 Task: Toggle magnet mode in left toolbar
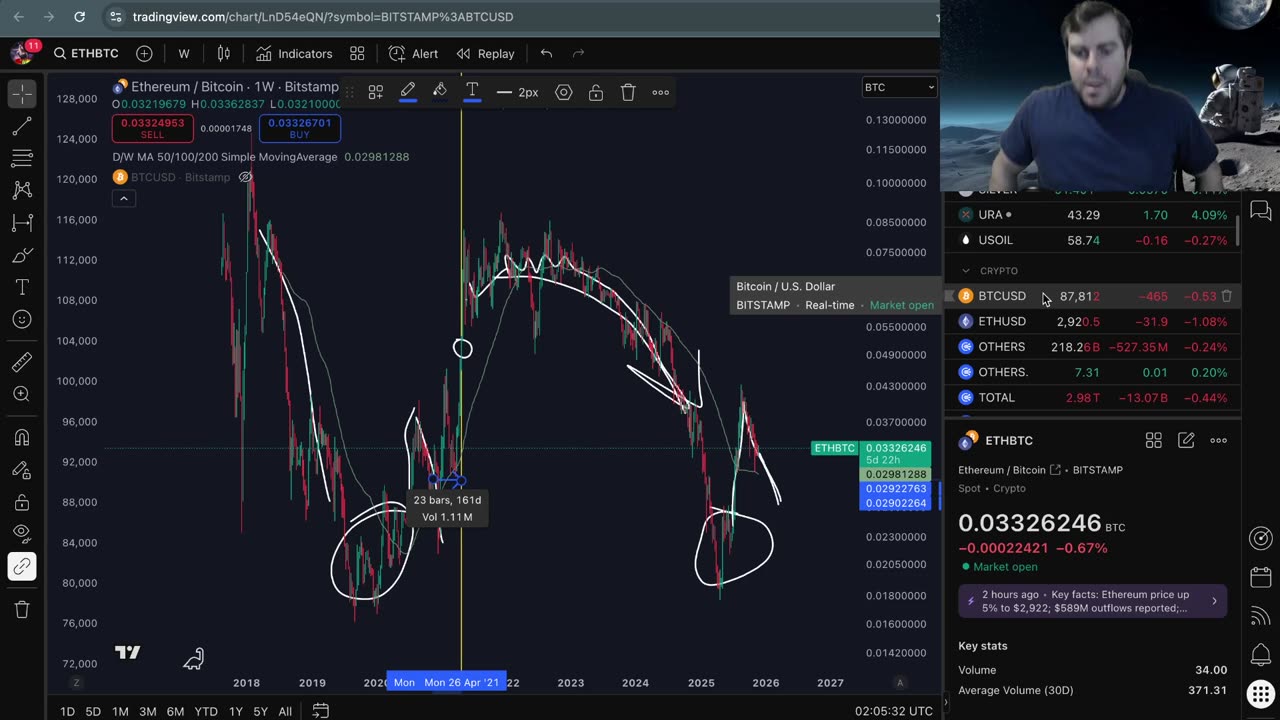[x=22, y=438]
